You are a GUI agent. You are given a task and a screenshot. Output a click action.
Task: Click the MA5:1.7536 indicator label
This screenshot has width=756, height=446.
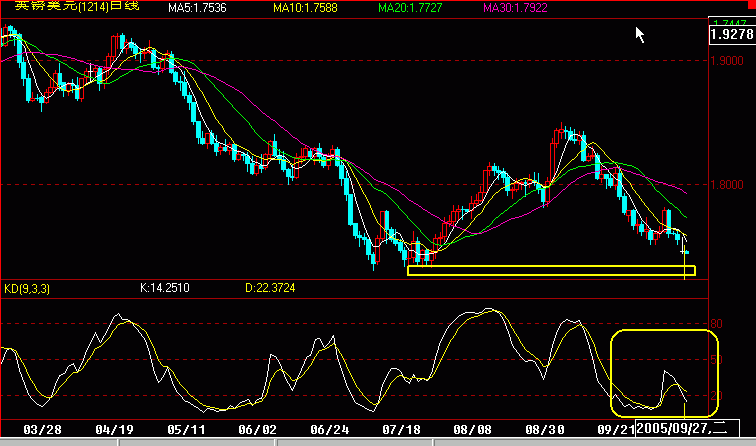point(197,8)
